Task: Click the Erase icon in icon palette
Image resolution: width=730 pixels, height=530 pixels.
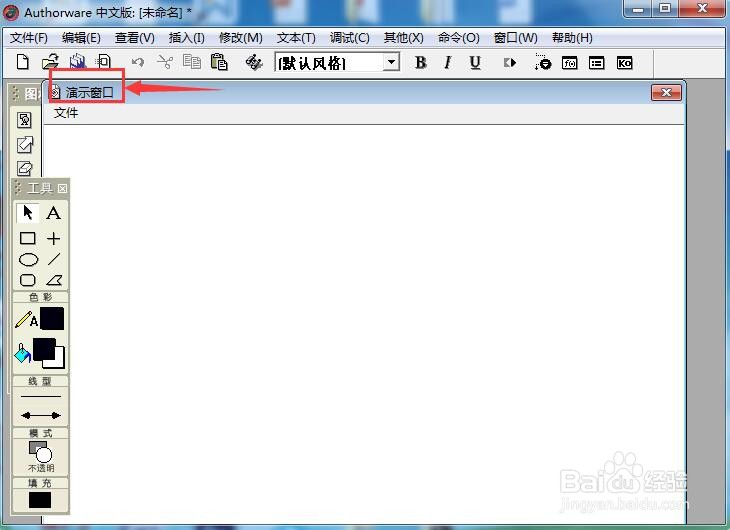Action: point(25,168)
